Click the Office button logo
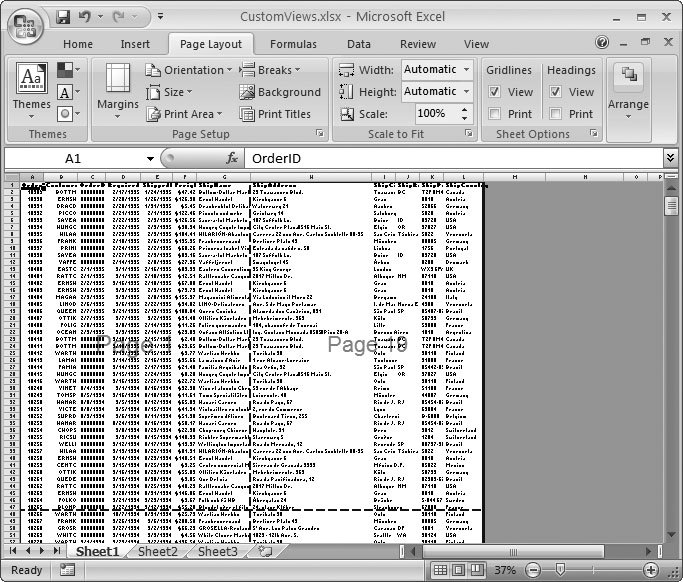This screenshot has height=582, width=683. 28,22
